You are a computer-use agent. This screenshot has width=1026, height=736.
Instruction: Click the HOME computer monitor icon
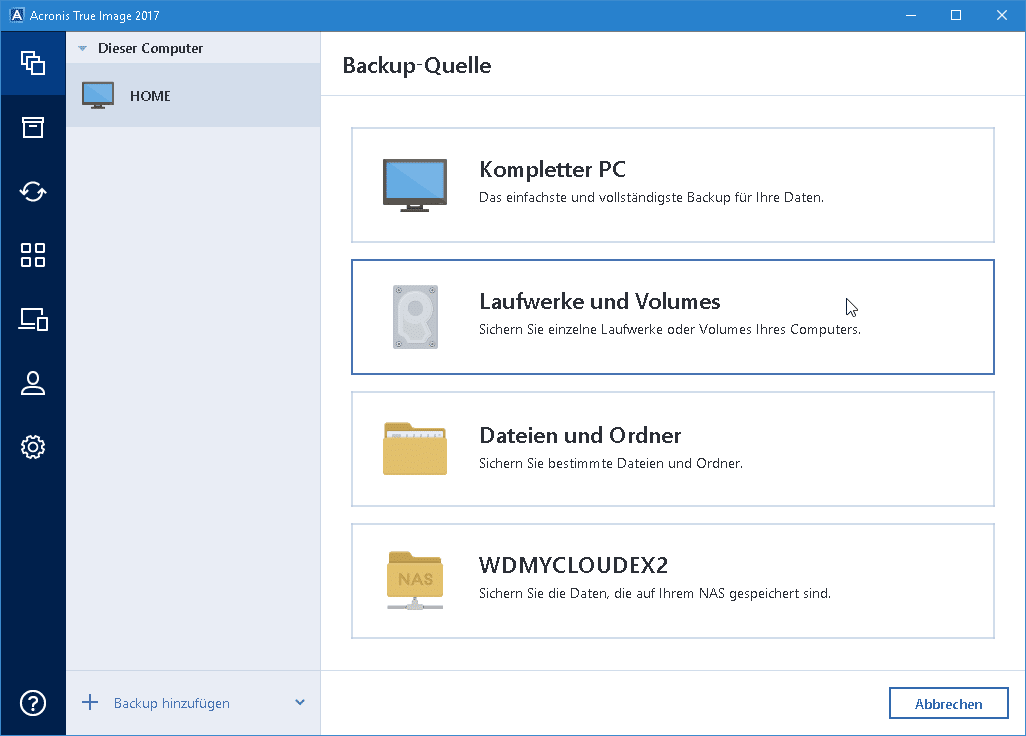98,96
